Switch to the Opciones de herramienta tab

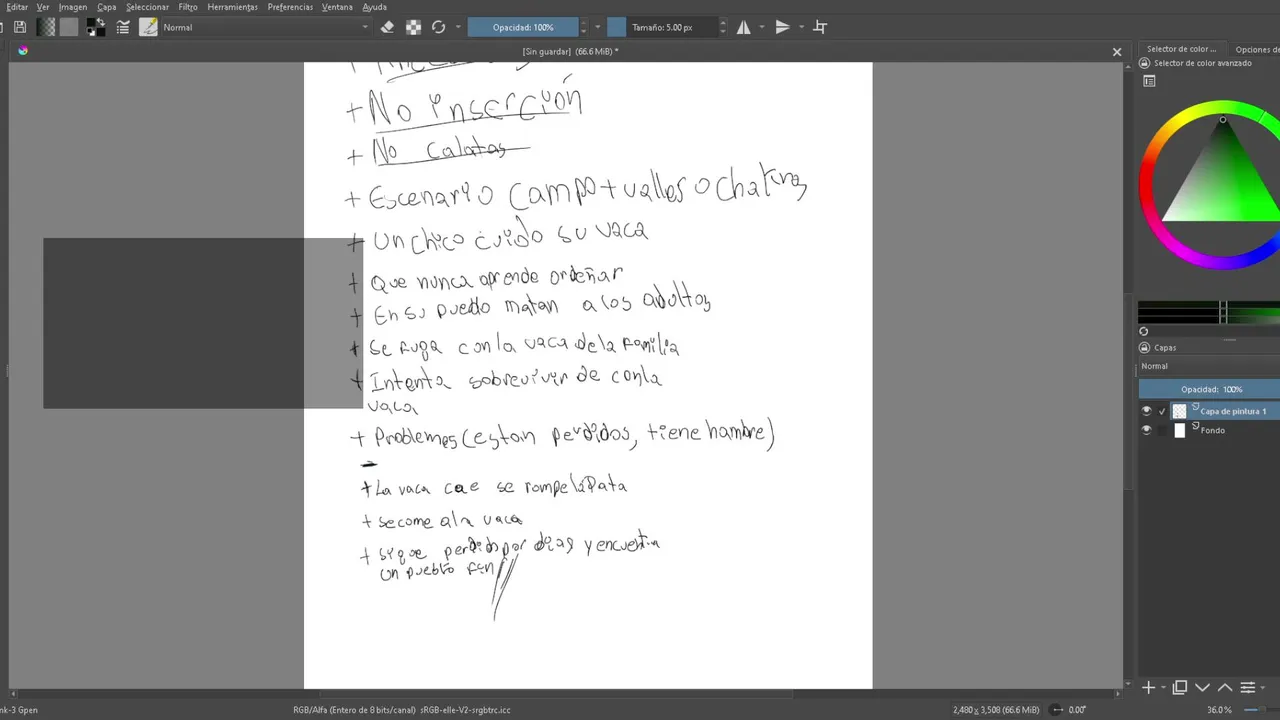tap(1256, 49)
